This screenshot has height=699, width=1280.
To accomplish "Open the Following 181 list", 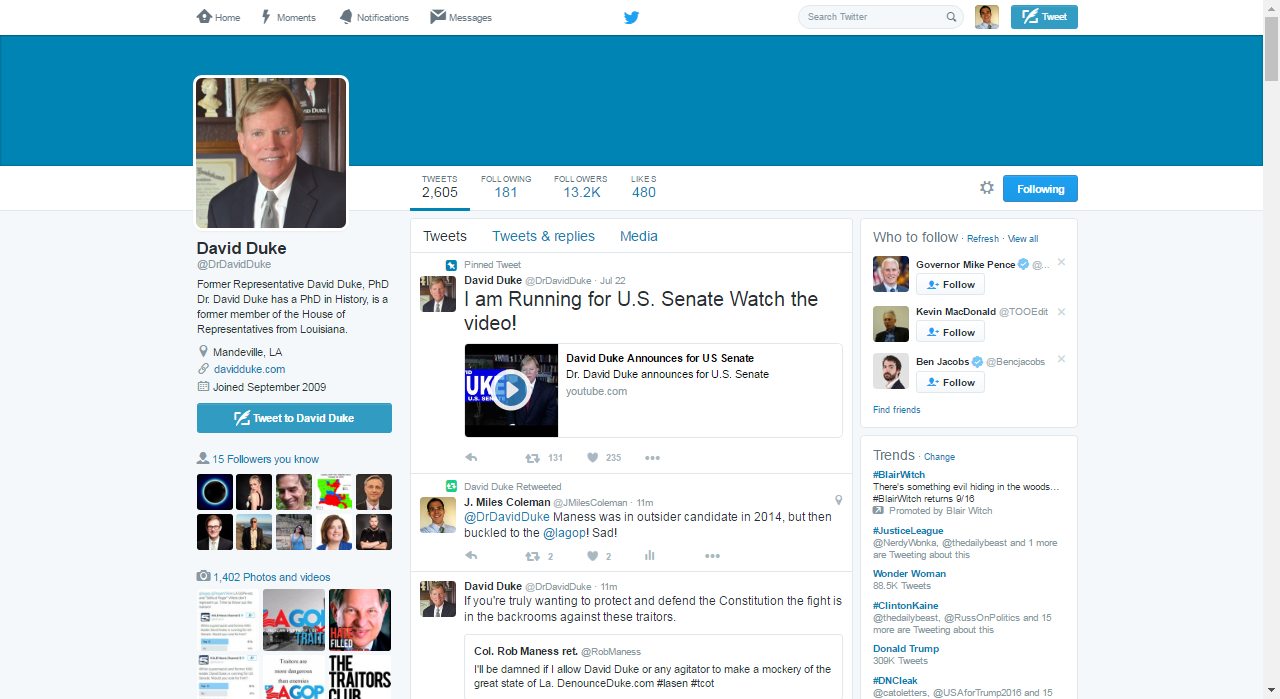I will click(506, 186).
